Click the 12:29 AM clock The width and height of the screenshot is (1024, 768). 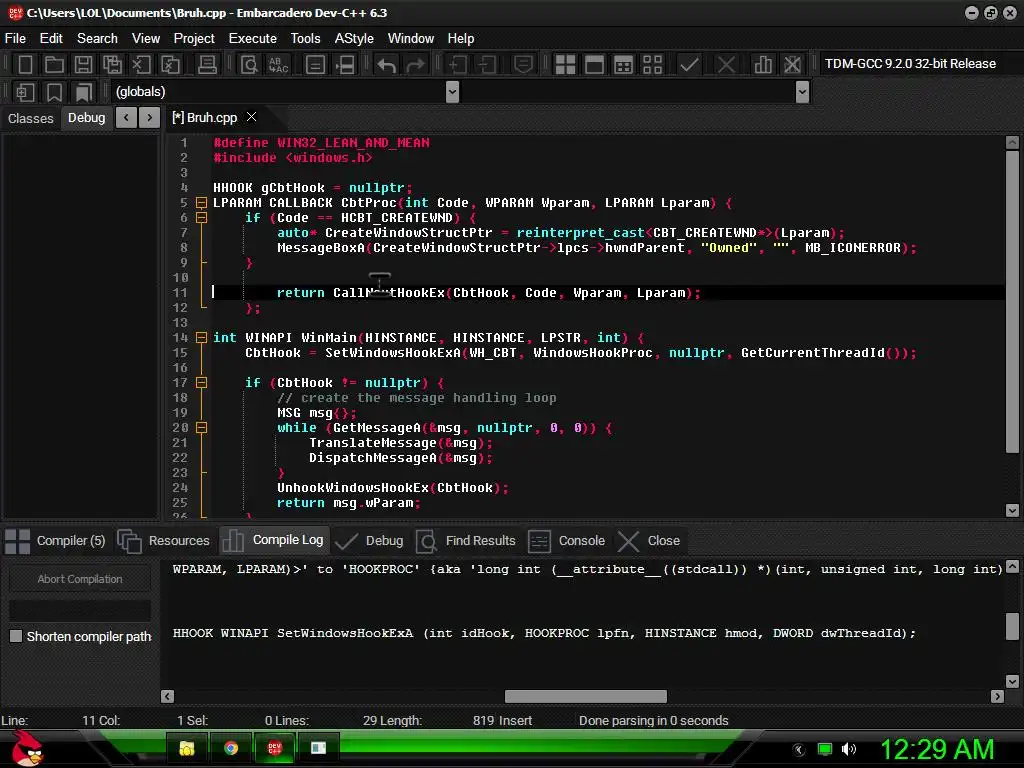tap(937, 749)
